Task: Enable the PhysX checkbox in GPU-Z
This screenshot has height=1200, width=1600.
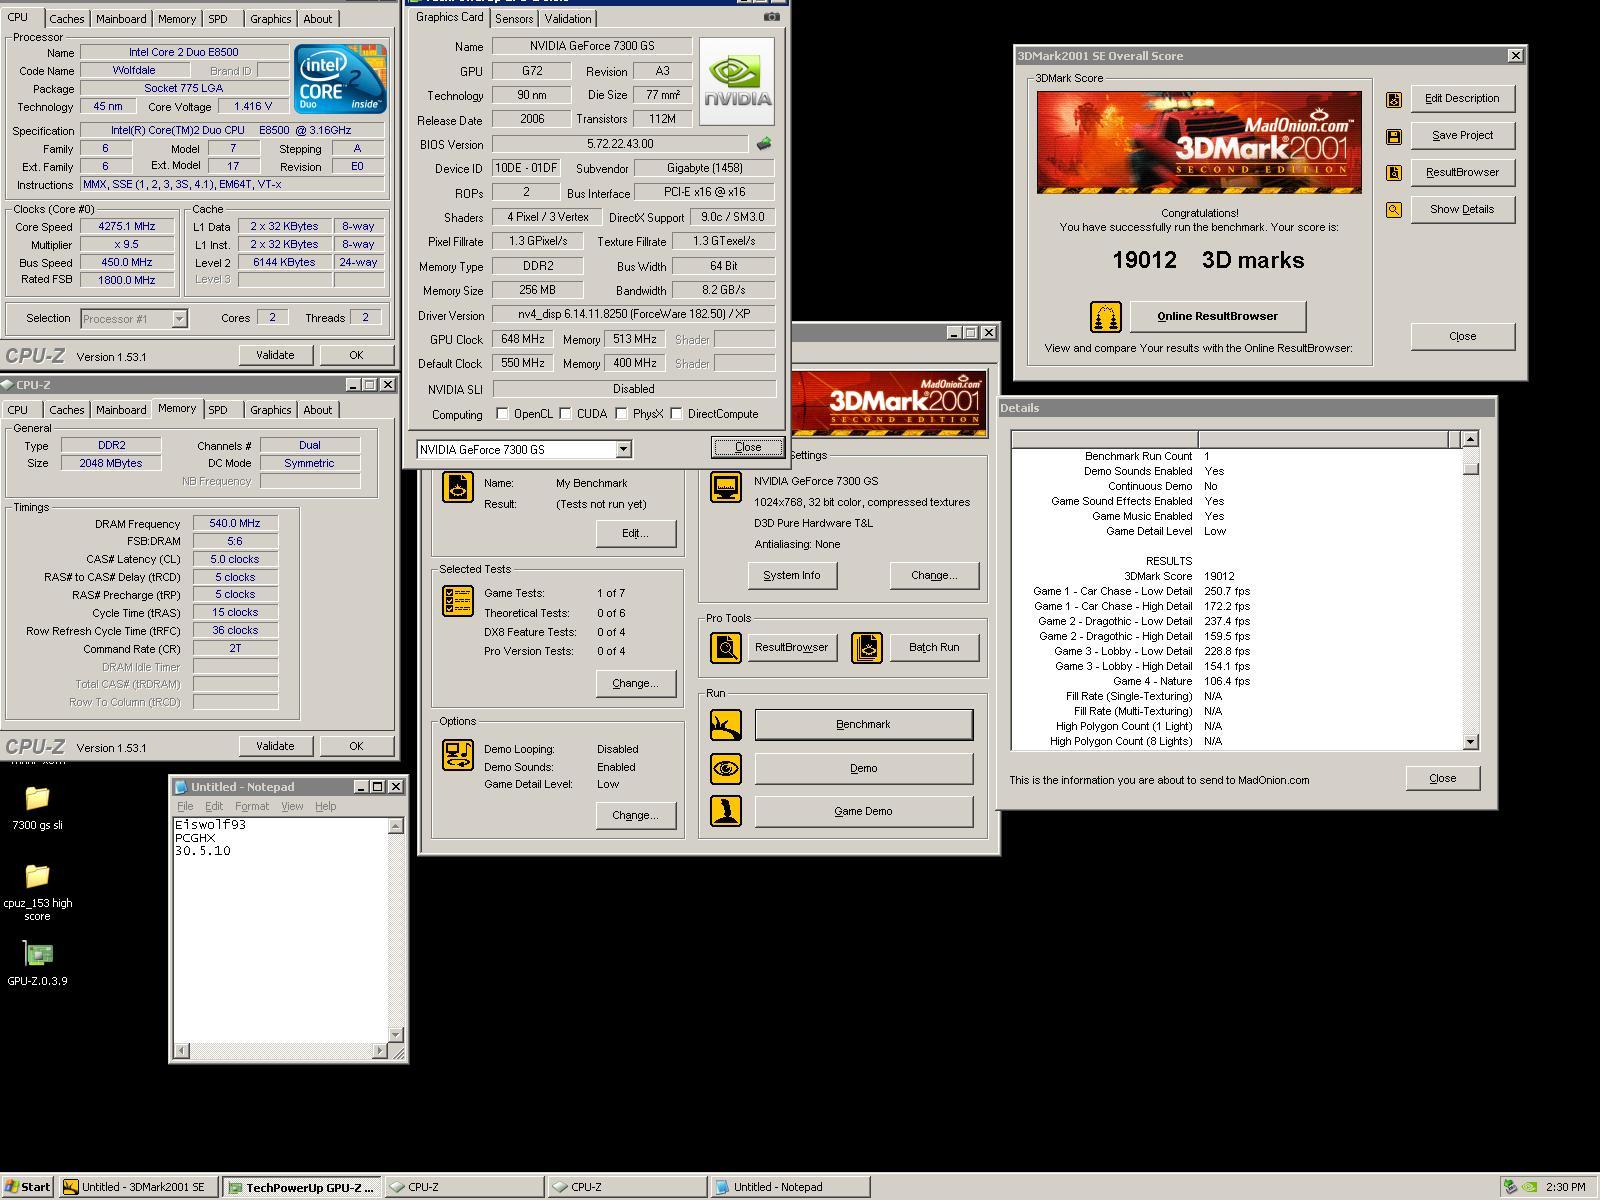Action: point(621,414)
